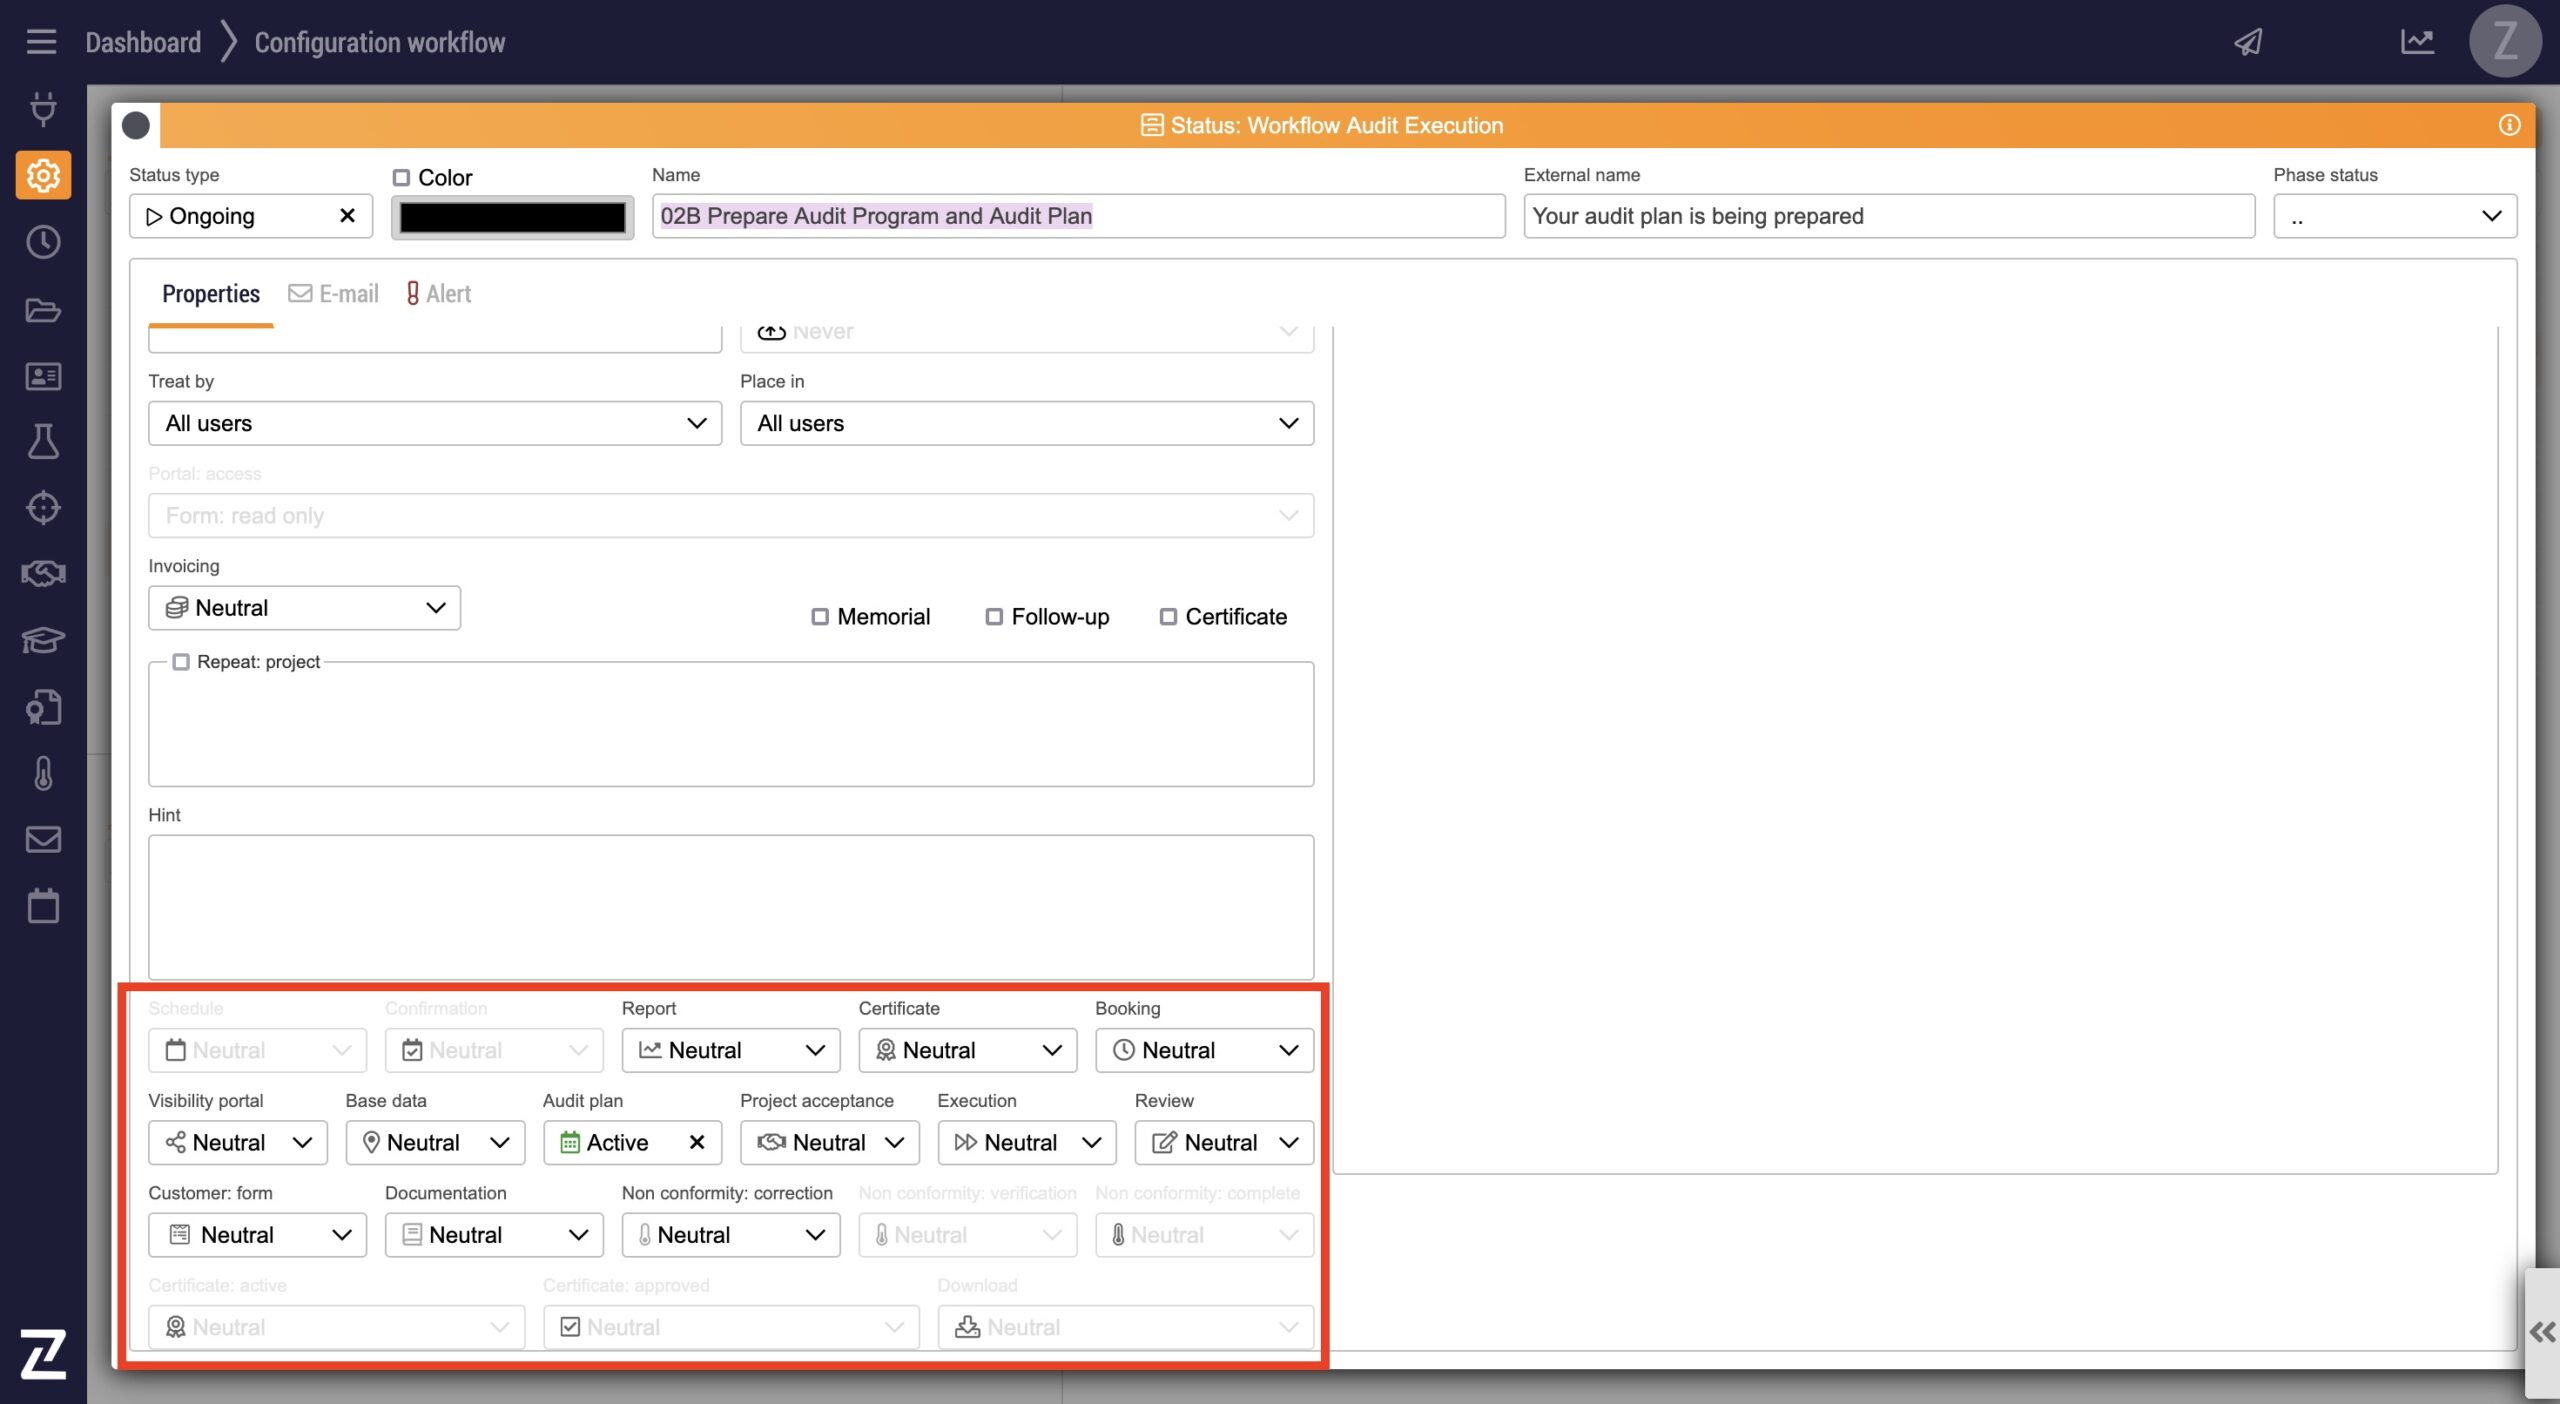Switch to the E-mail tab

coord(334,294)
